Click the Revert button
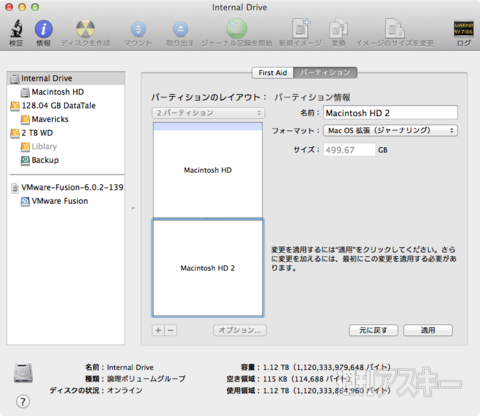This screenshot has height=416, width=480. (x=373, y=330)
